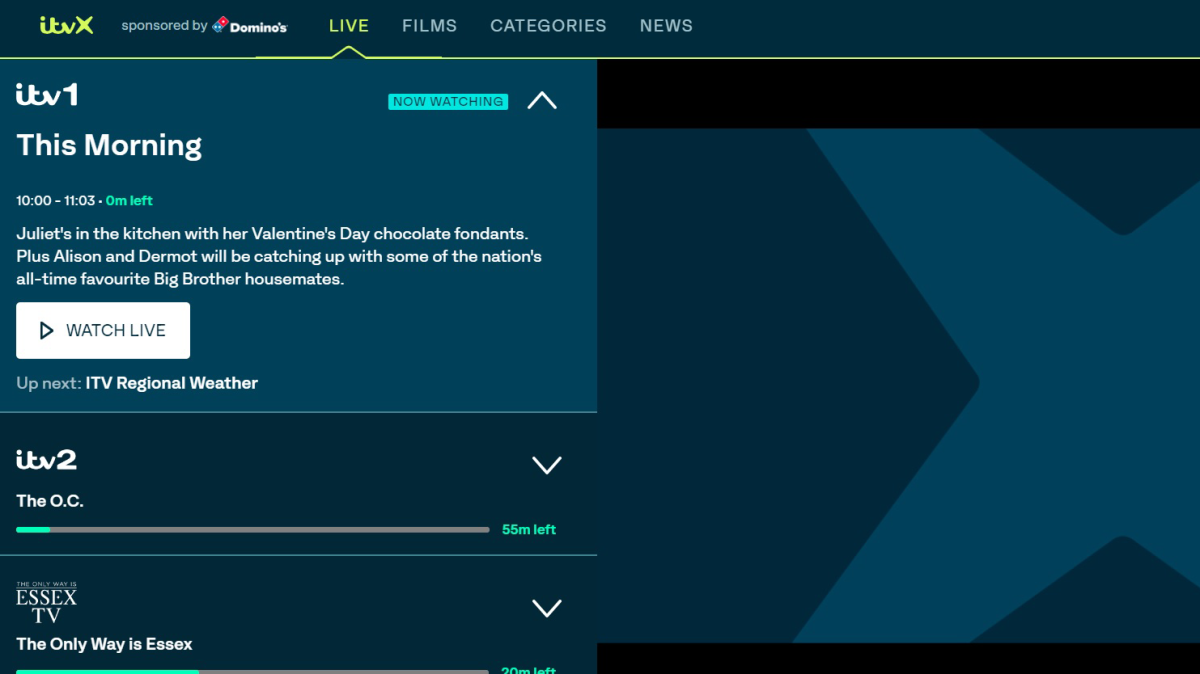Open the CATEGORIES tab
The width and height of the screenshot is (1200, 674).
[548, 26]
